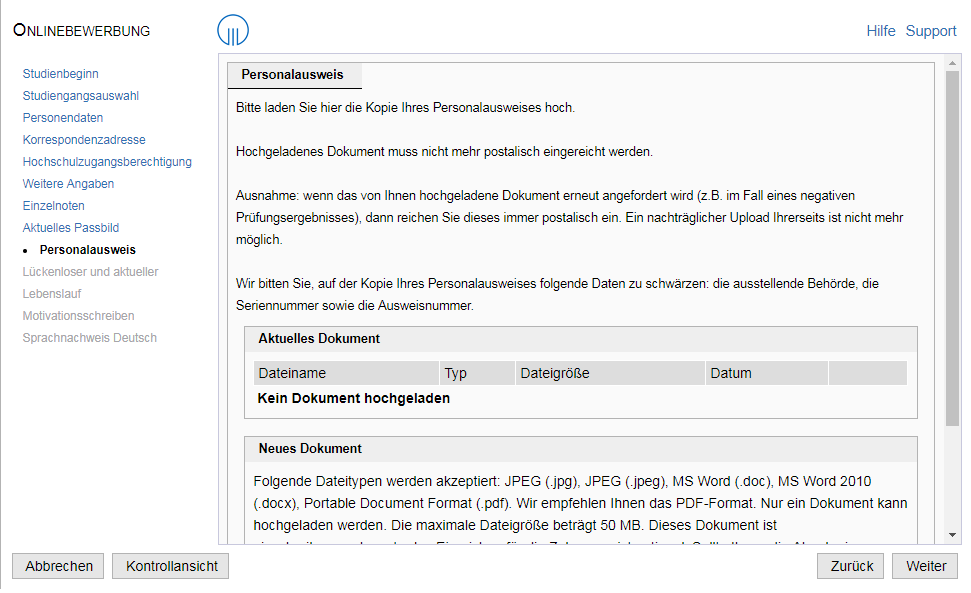Click the Dateigröße column header

pyautogui.click(x=610, y=373)
